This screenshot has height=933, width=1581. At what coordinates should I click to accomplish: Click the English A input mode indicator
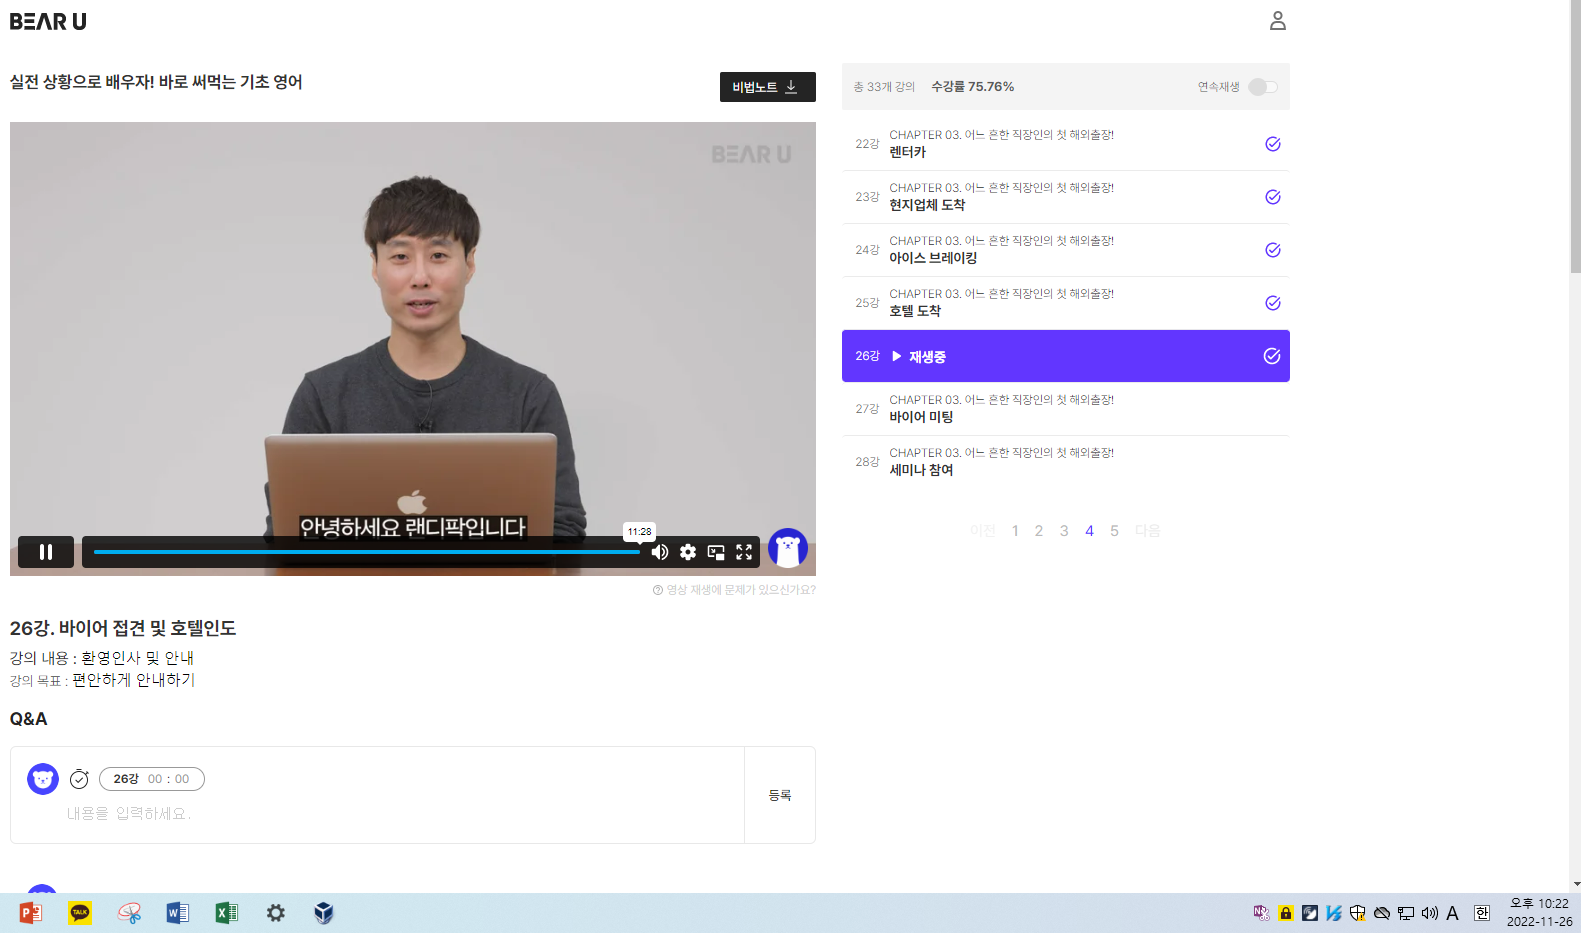pos(1453,913)
